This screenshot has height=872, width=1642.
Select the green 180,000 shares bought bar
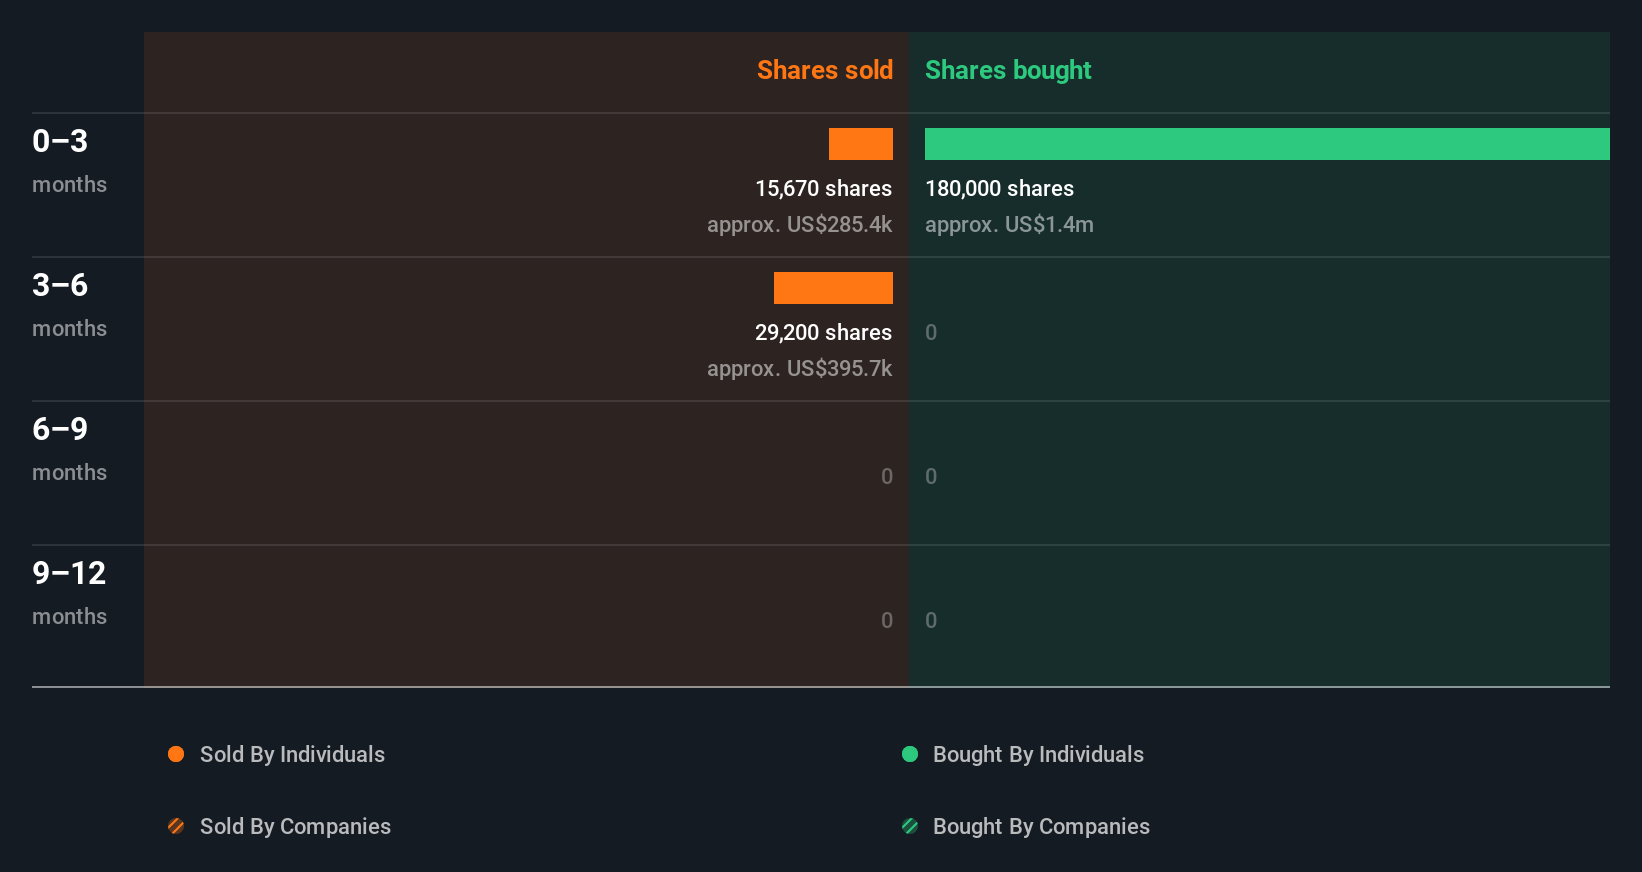pos(1267,144)
